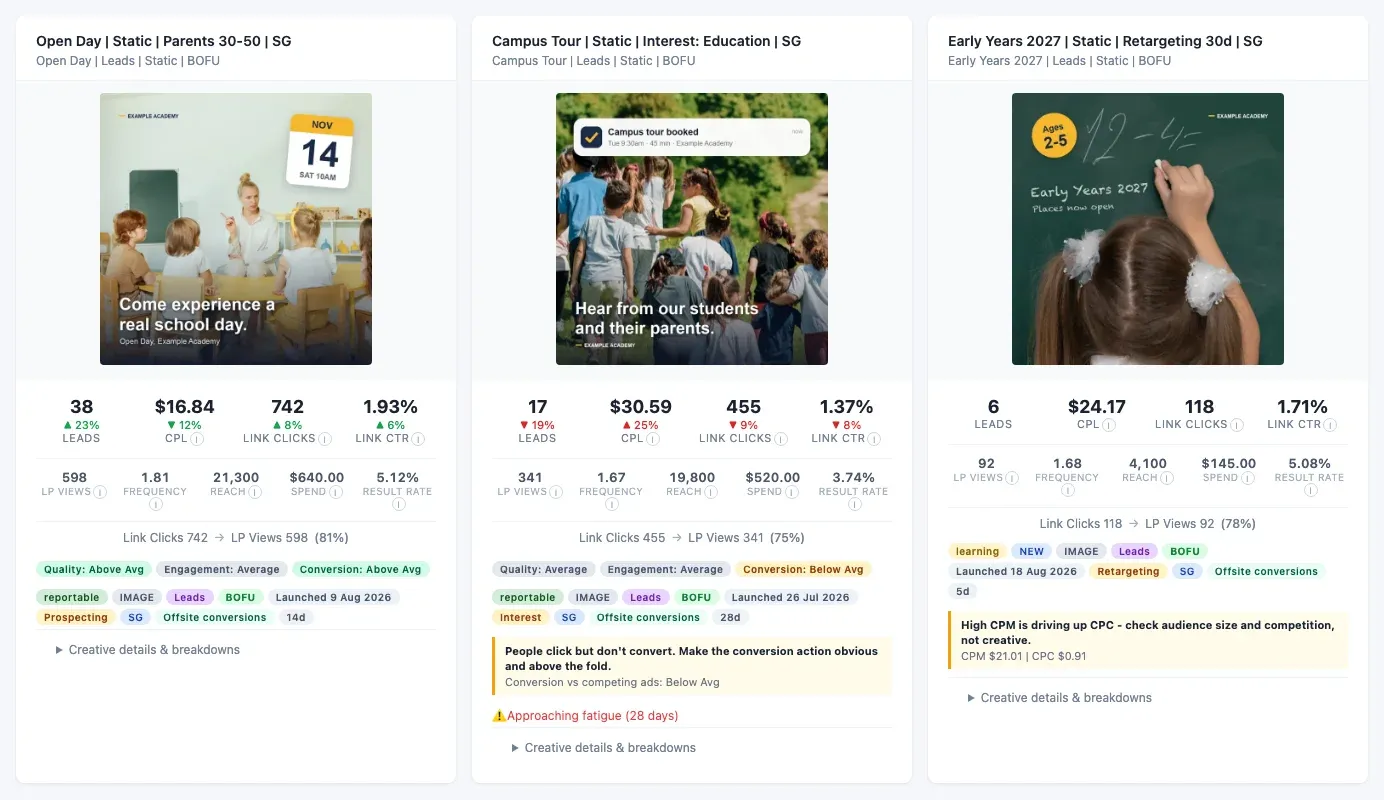Screen dimensions: 1384x800
Task: Click the 'Approaching fatigue (28 days)' warning
Action: coord(585,716)
